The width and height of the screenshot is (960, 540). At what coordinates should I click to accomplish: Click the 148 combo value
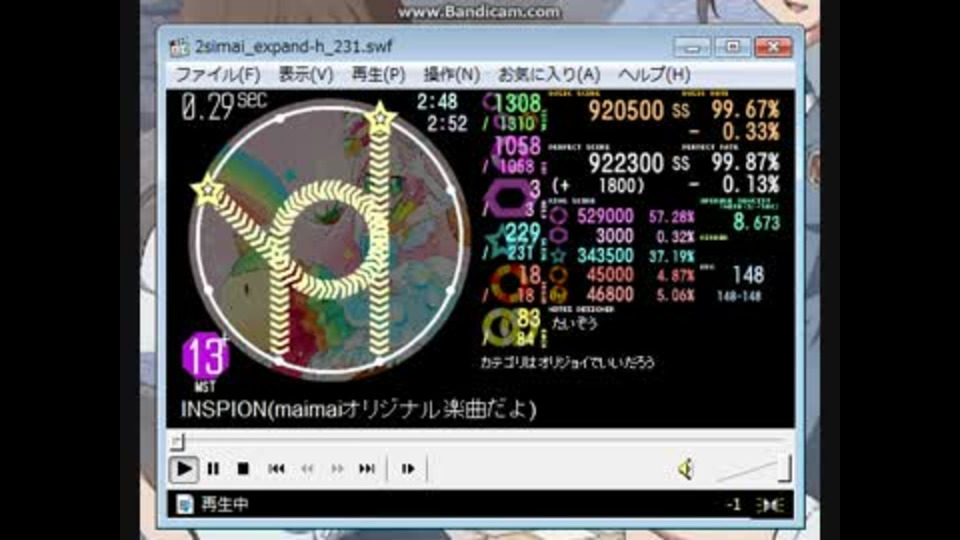pyautogui.click(x=748, y=276)
